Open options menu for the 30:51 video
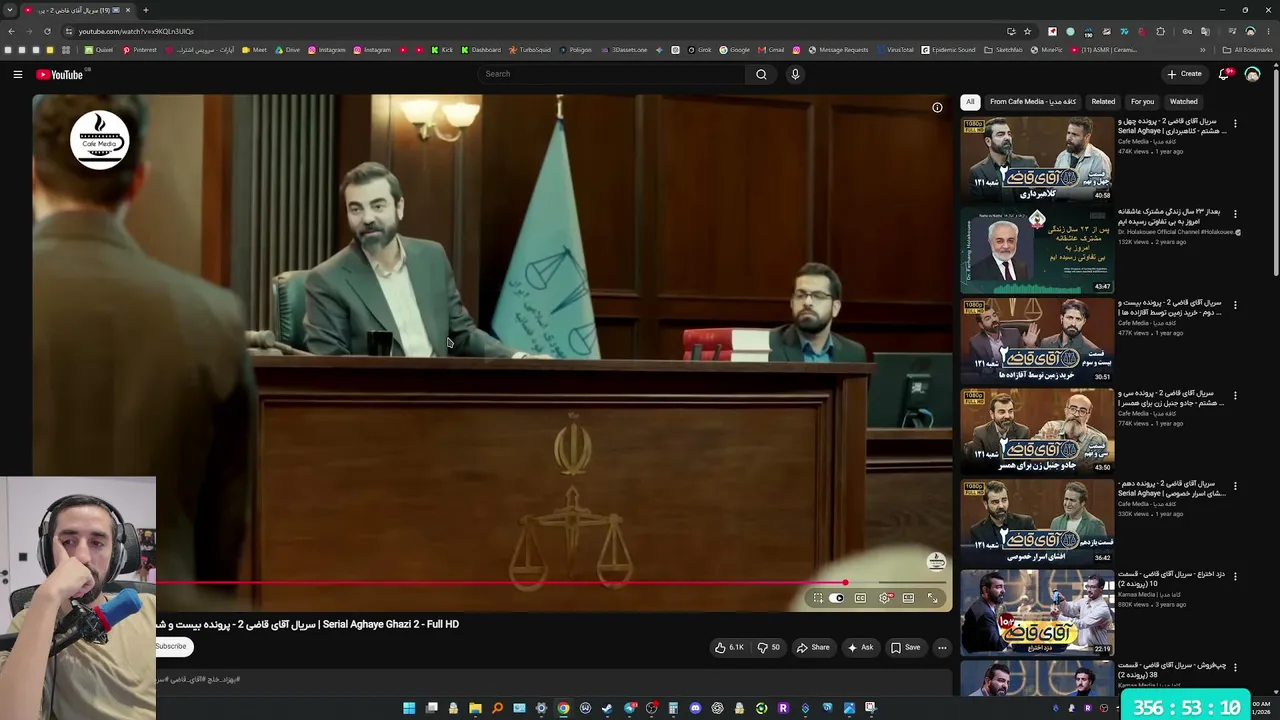1280x720 pixels. [x=1235, y=305]
